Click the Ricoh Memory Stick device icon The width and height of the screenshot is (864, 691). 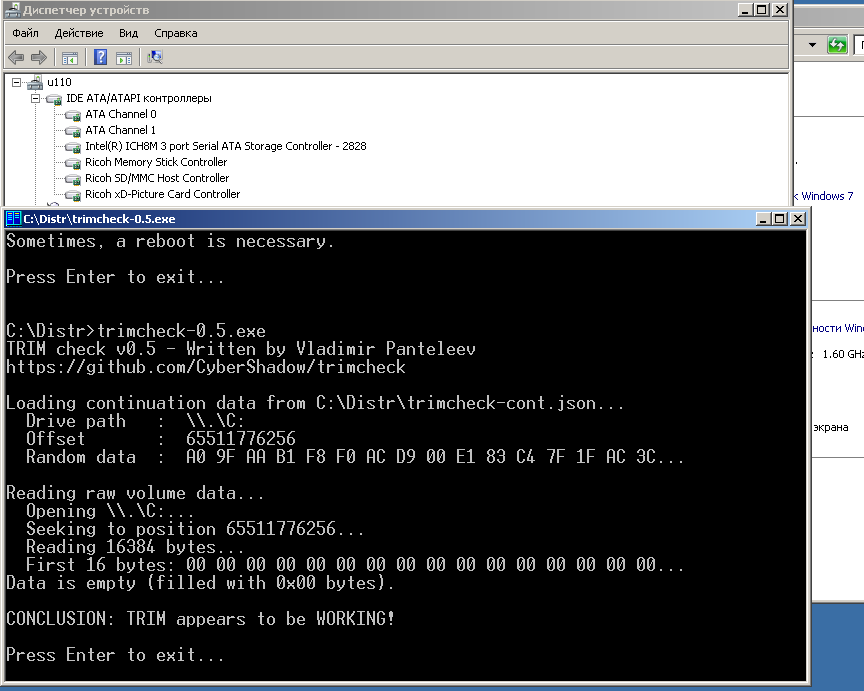coord(73,163)
